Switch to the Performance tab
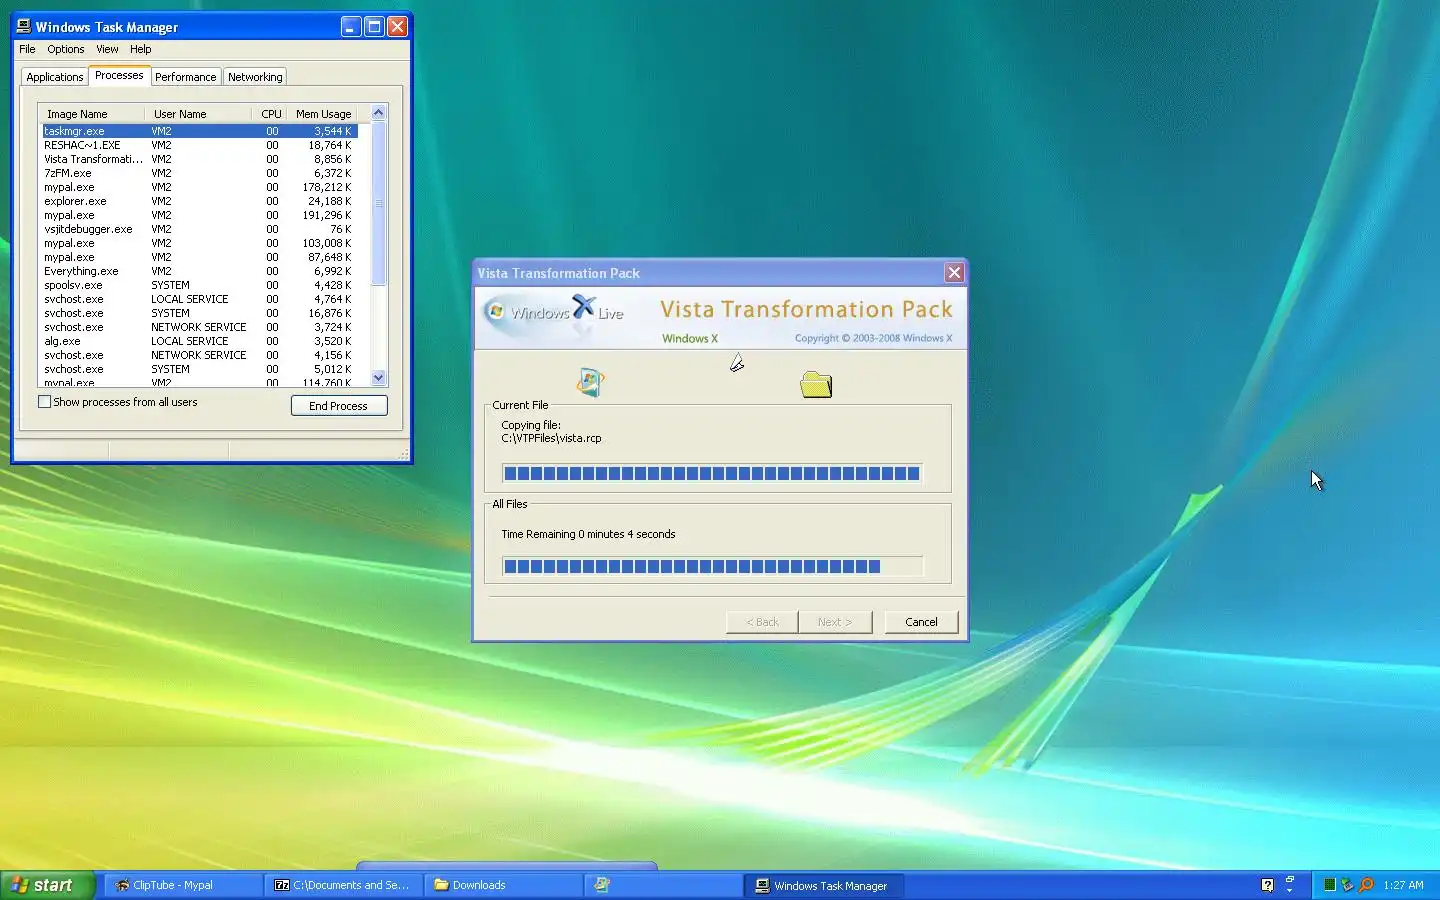The width and height of the screenshot is (1440, 900). (185, 77)
